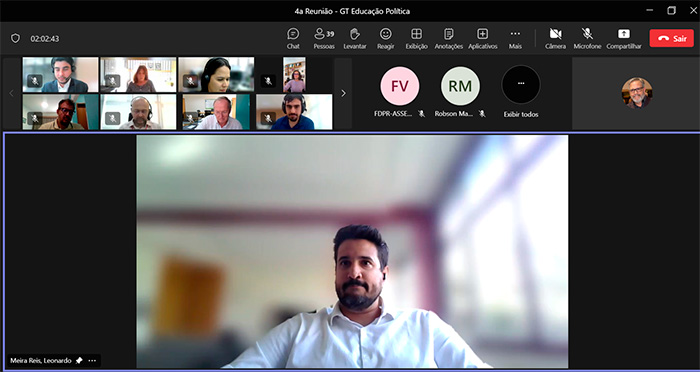Open the Aplicativos apps panel
This screenshot has width=700, height=372.
pos(483,38)
